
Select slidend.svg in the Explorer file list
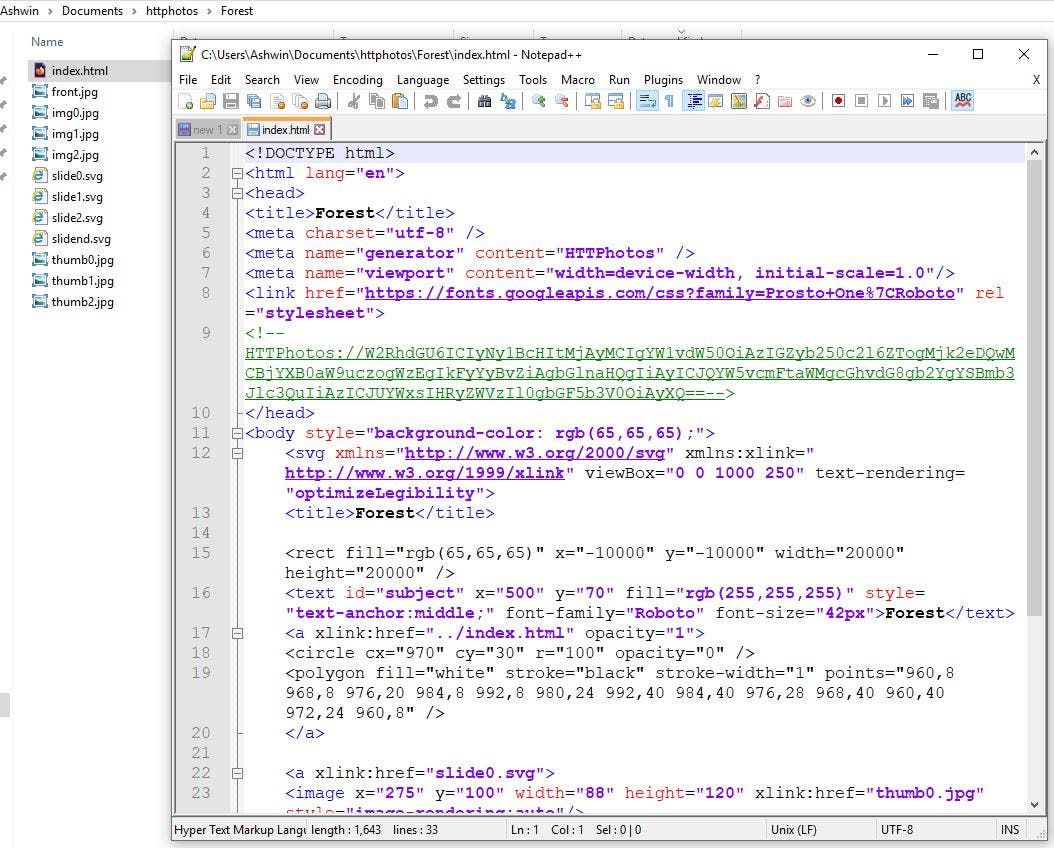[x=81, y=239]
